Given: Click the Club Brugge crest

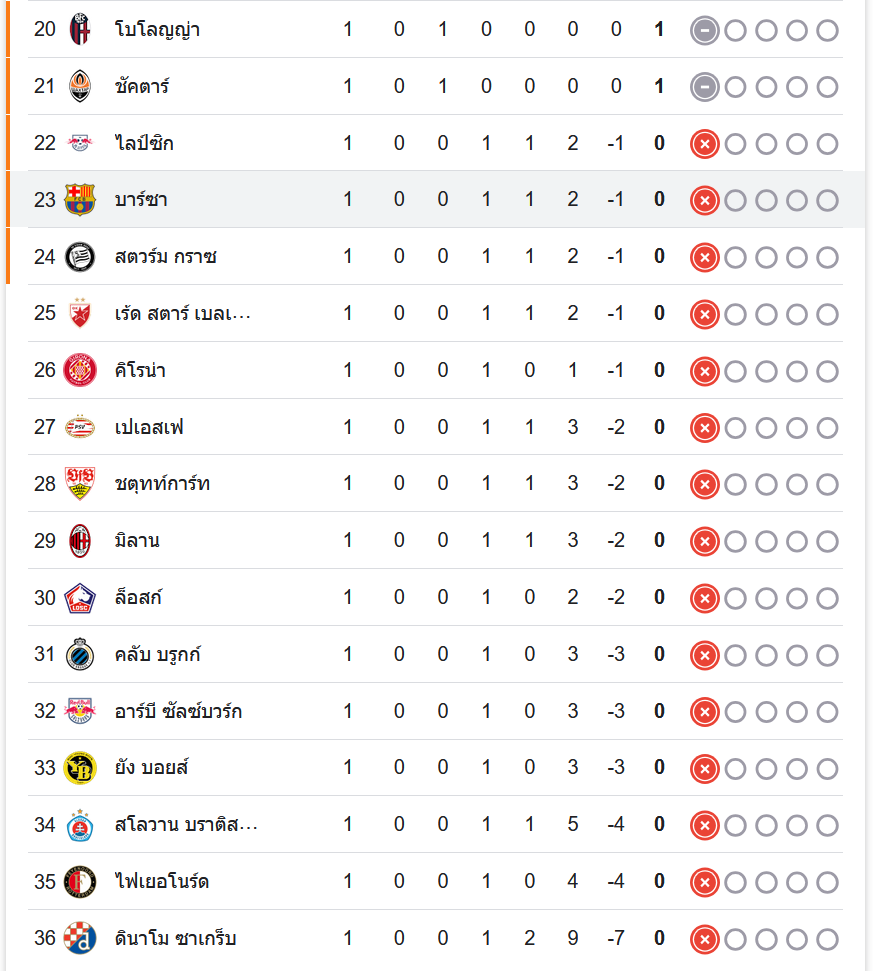Looking at the screenshot, I should [80, 655].
